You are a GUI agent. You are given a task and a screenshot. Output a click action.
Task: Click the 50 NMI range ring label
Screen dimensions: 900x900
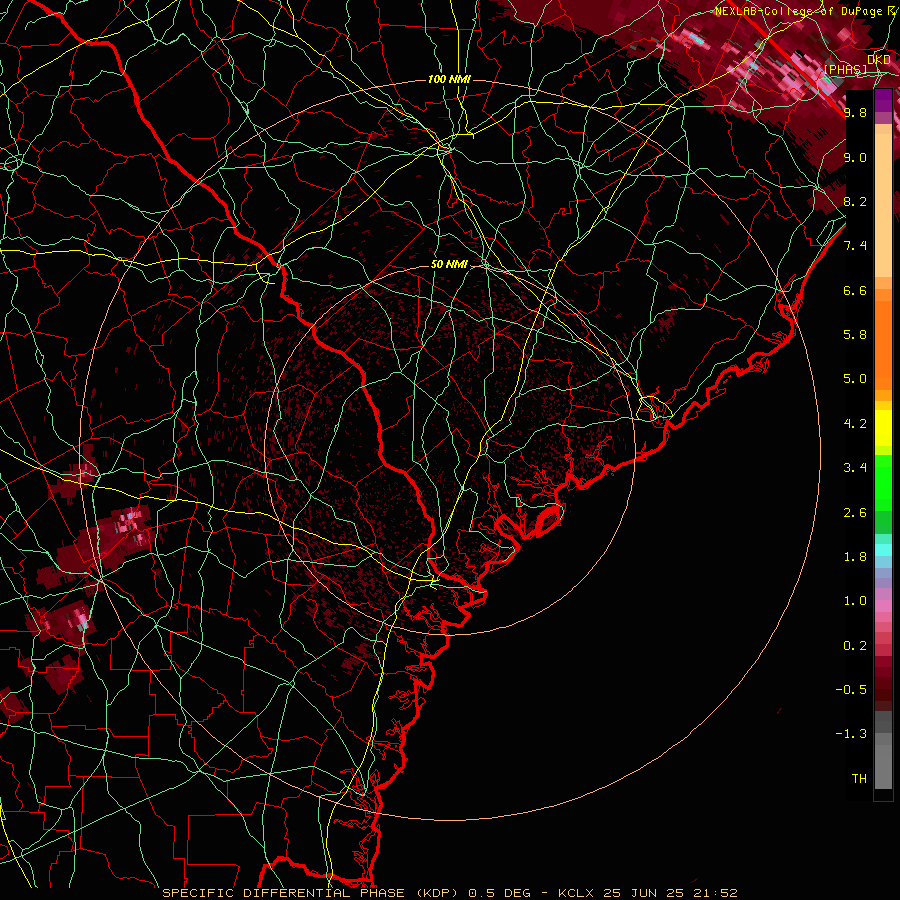[449, 264]
